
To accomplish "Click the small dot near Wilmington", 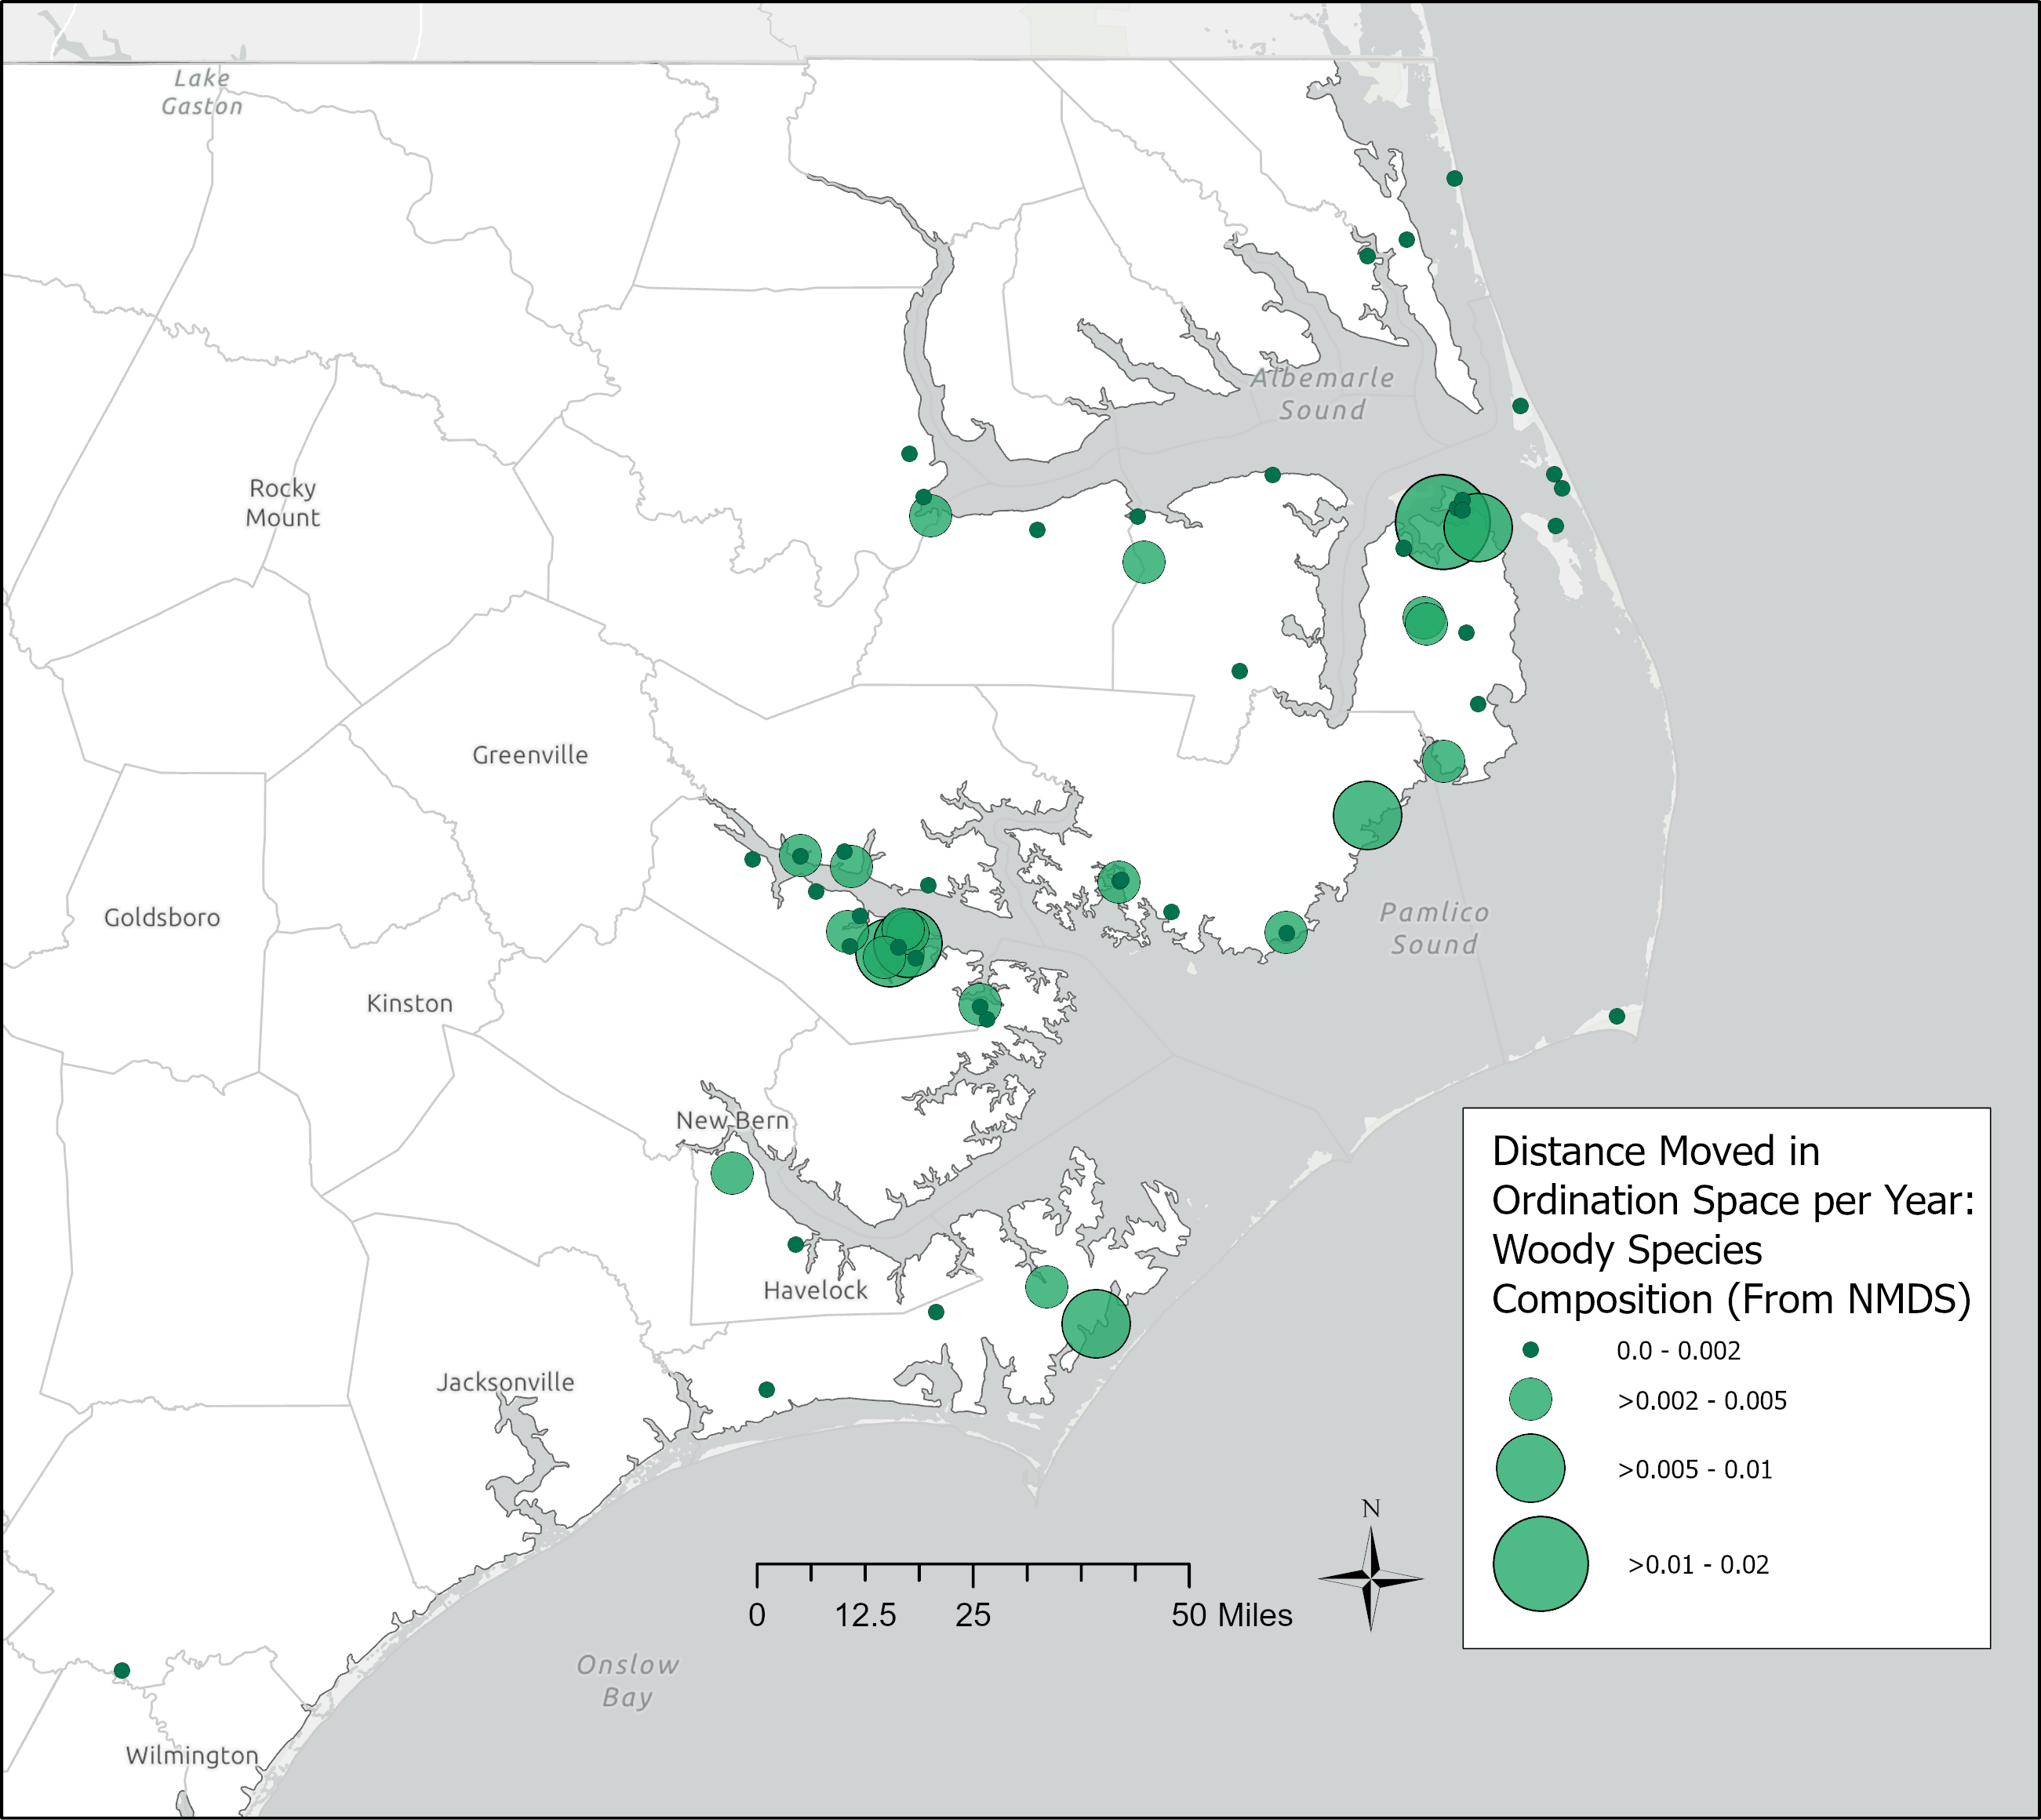I will pyautogui.click(x=122, y=1670).
